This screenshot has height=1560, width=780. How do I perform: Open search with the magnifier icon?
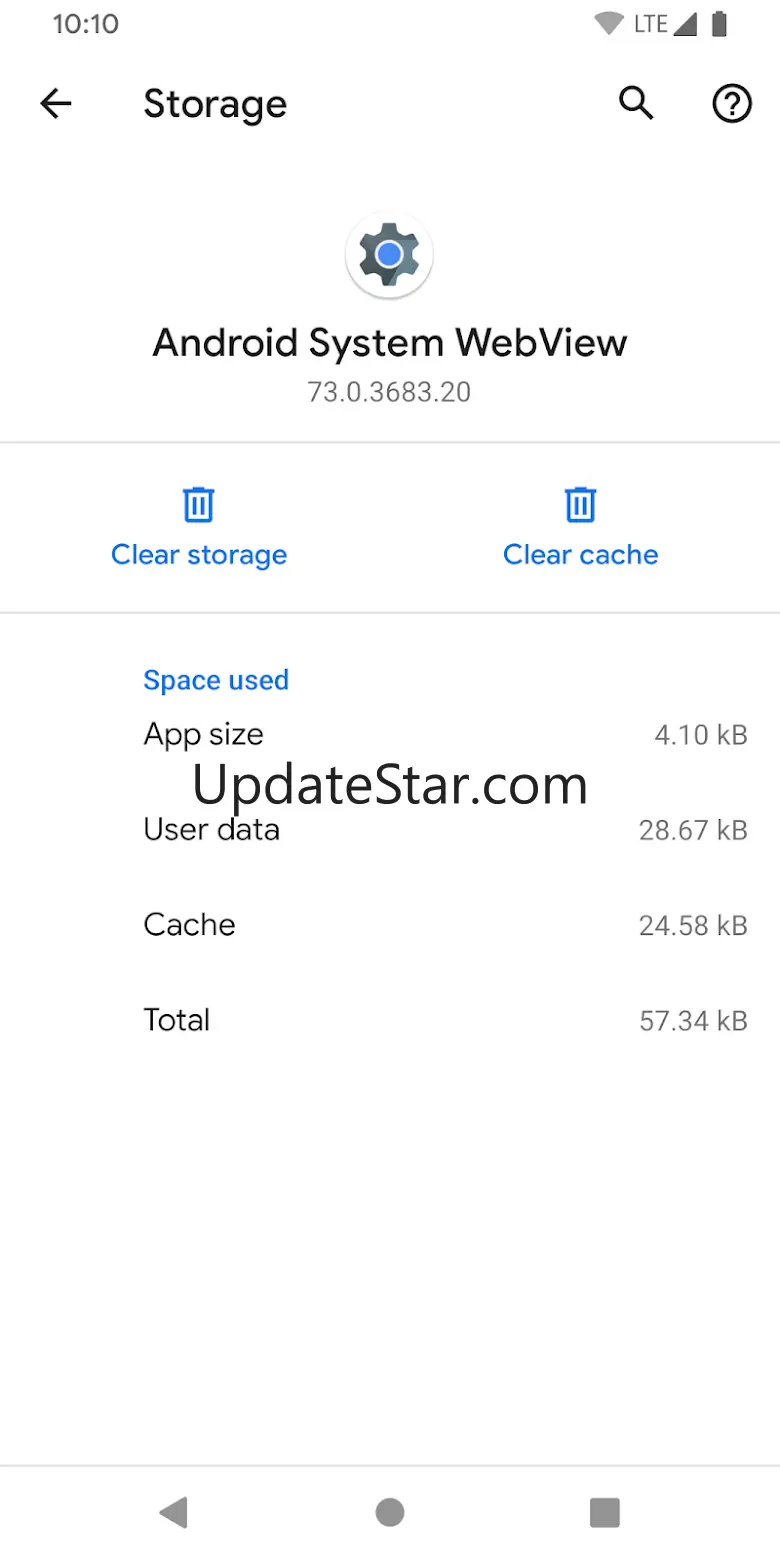tap(636, 103)
